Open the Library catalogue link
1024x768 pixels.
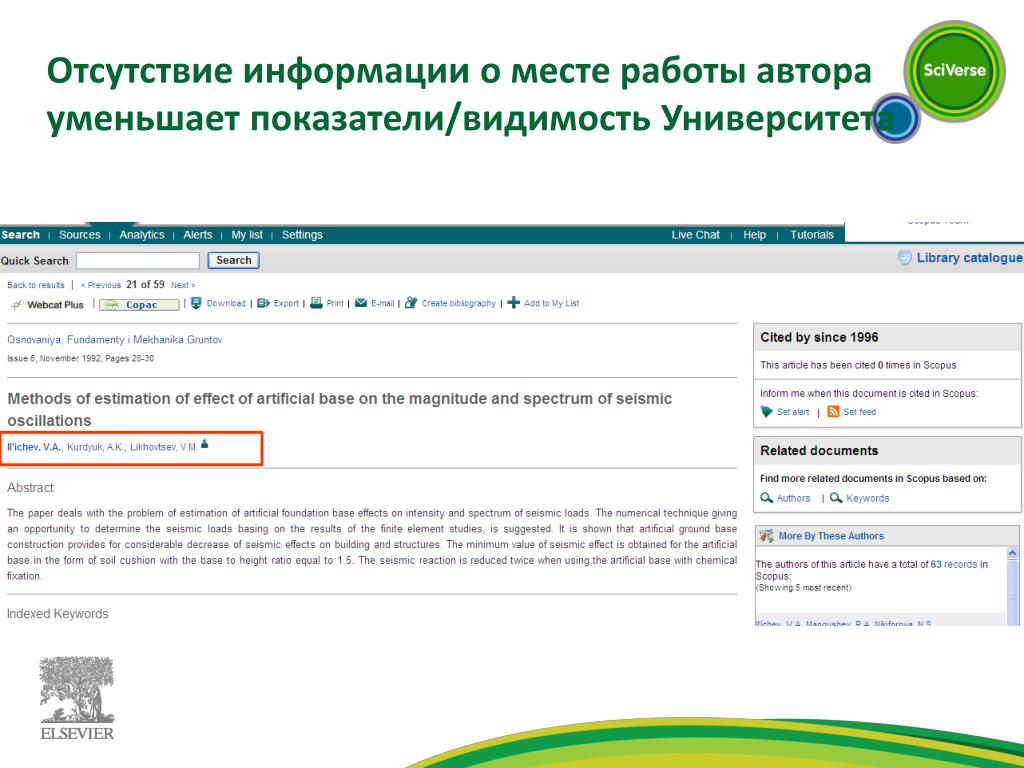969,258
